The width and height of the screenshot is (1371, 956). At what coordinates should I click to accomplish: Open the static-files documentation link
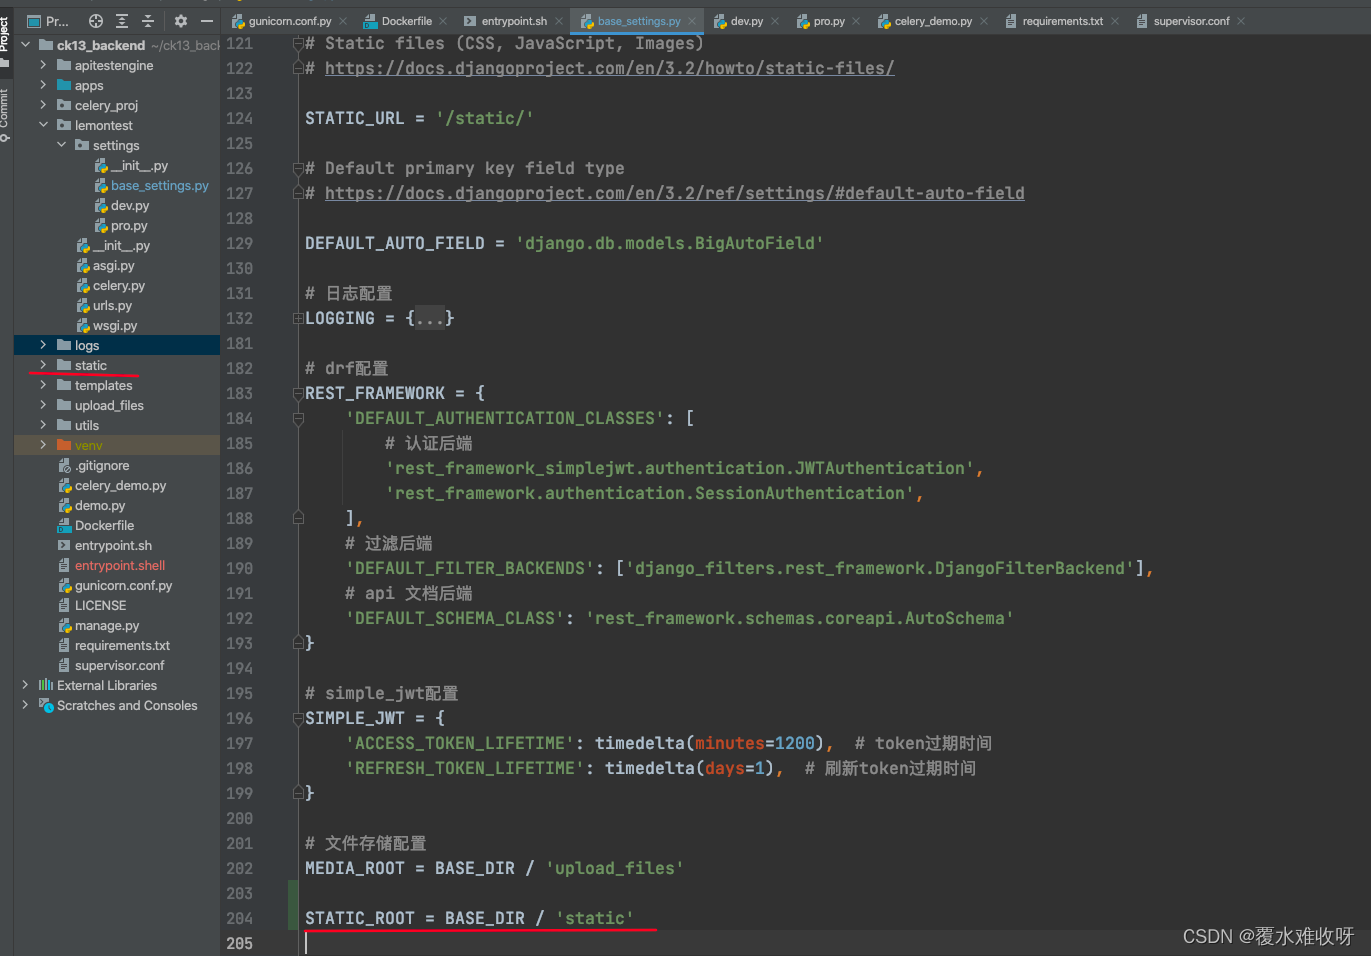609,68
